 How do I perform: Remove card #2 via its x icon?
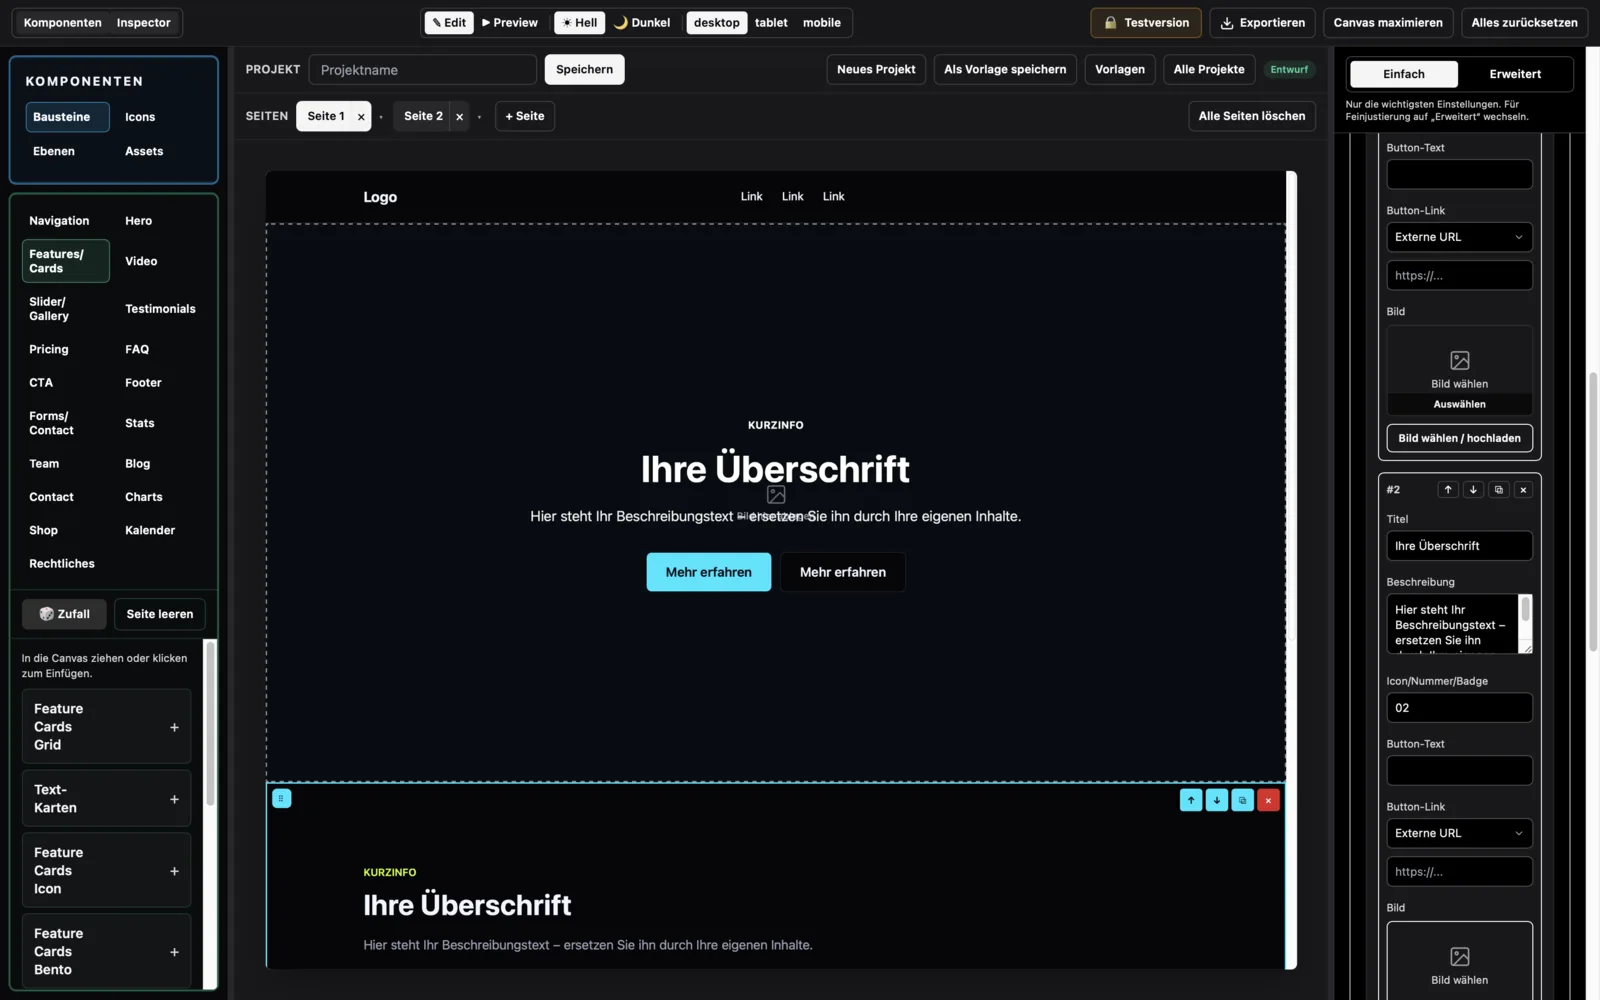pos(1523,489)
